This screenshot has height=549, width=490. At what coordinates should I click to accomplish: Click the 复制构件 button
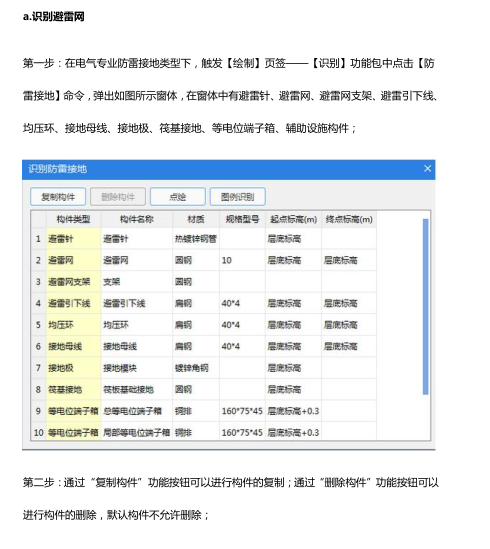point(58,196)
